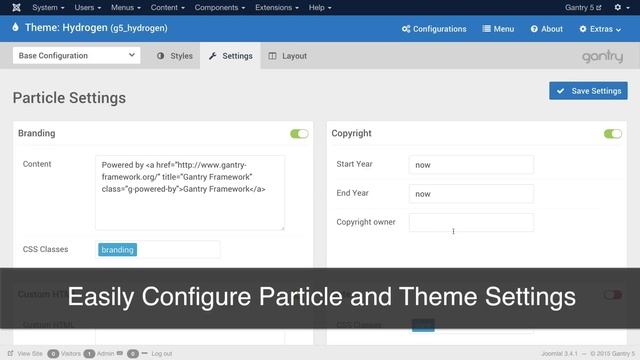Switch to the Layout tab
The width and height of the screenshot is (640, 360).
(287, 56)
